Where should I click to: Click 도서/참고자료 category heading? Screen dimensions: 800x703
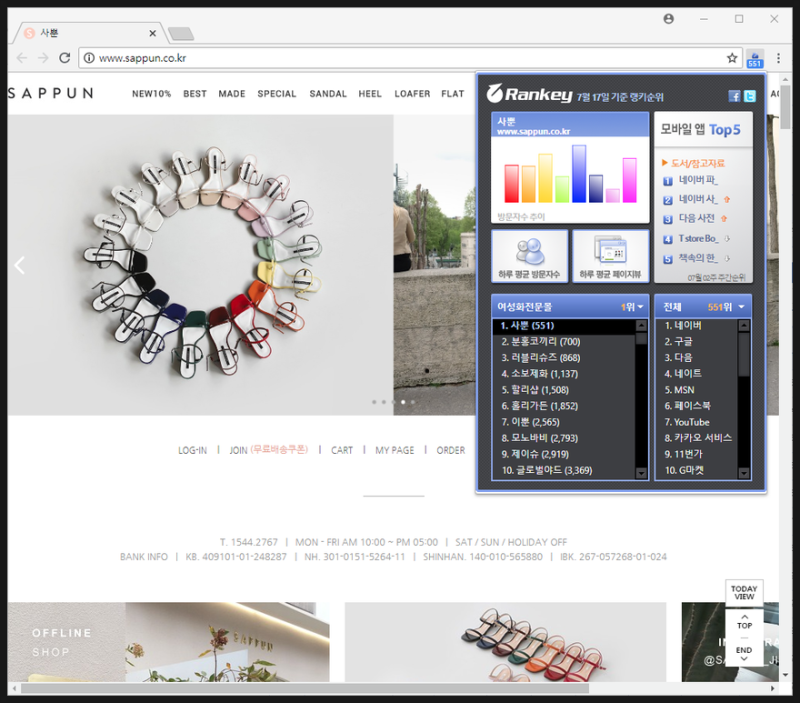[x=697, y=163]
